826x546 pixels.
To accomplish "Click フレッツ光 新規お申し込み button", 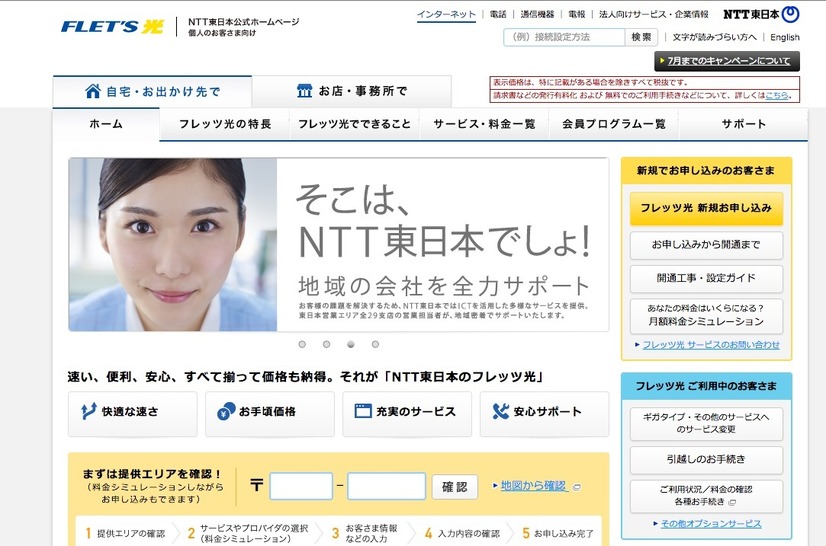I will (706, 209).
